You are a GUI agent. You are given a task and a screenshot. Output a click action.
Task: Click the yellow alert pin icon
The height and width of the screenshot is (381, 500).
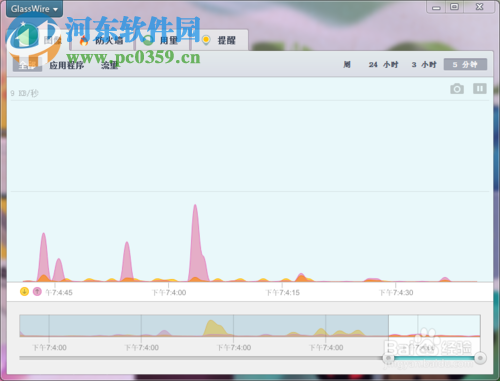click(206, 40)
